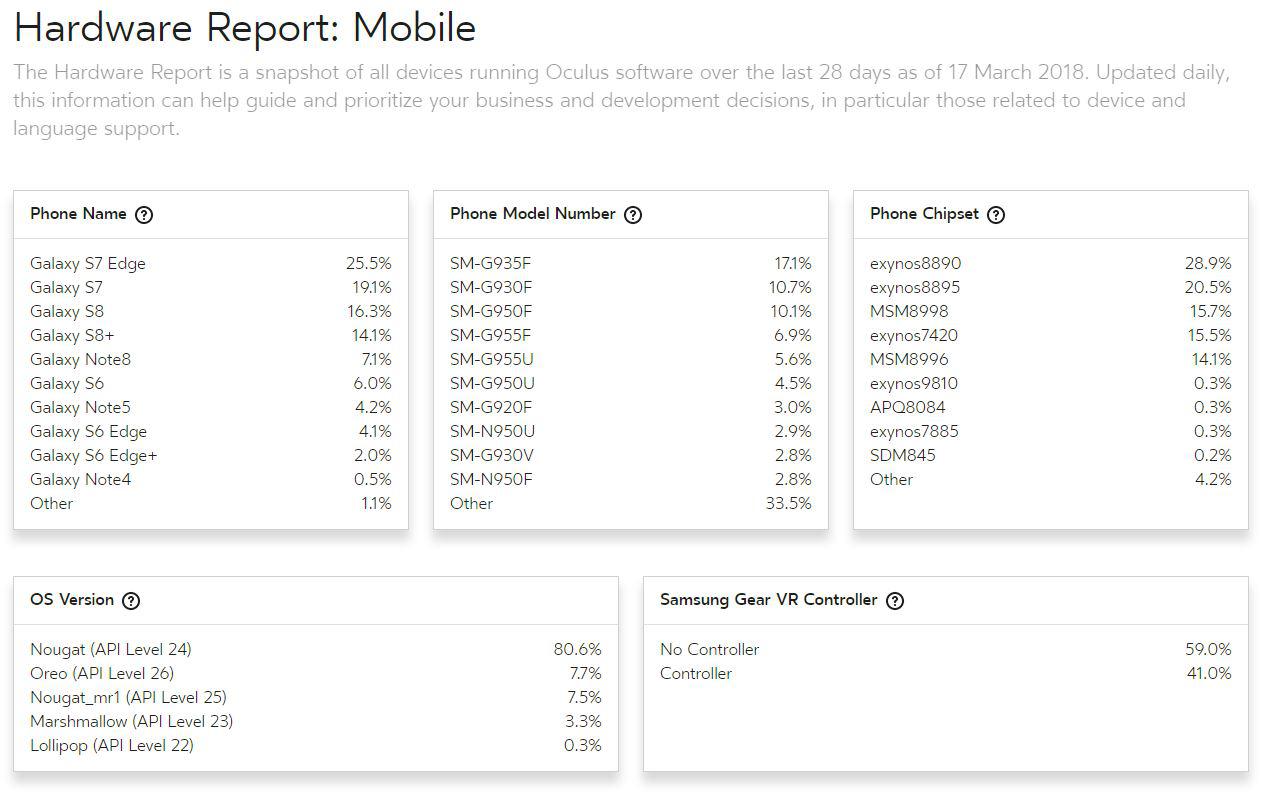Click the Phone Model Number help icon

[633, 215]
